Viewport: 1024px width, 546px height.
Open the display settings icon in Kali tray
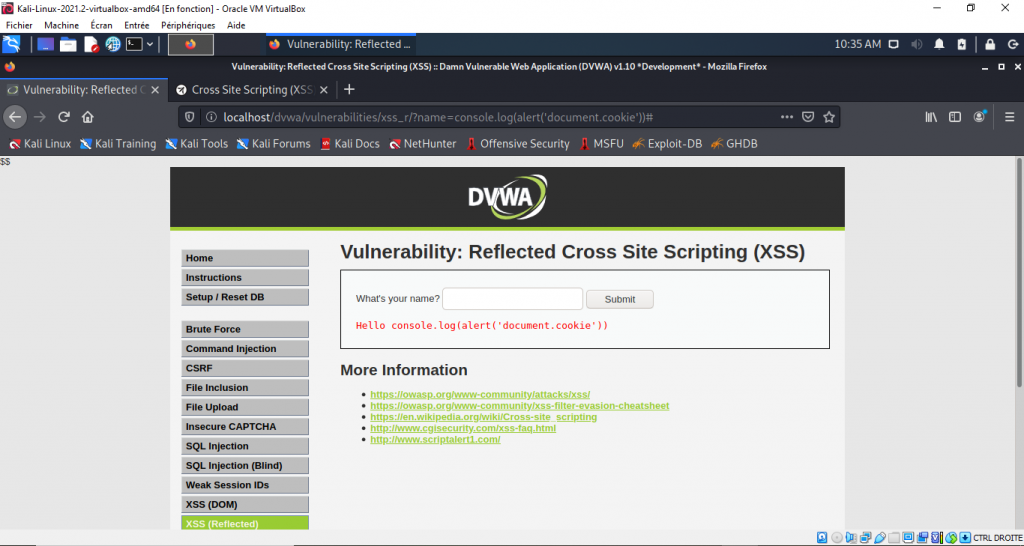[x=893, y=44]
